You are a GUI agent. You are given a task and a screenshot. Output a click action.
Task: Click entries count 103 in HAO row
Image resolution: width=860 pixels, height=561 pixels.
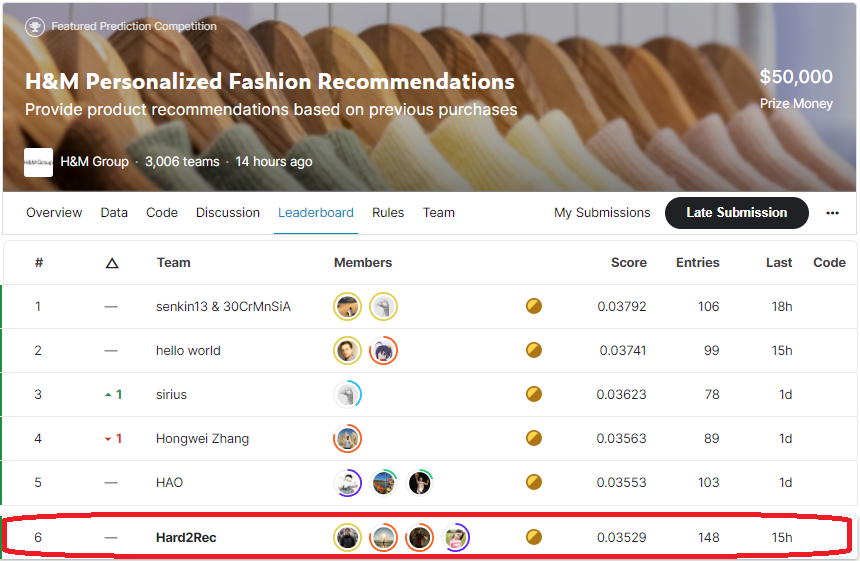coord(709,483)
